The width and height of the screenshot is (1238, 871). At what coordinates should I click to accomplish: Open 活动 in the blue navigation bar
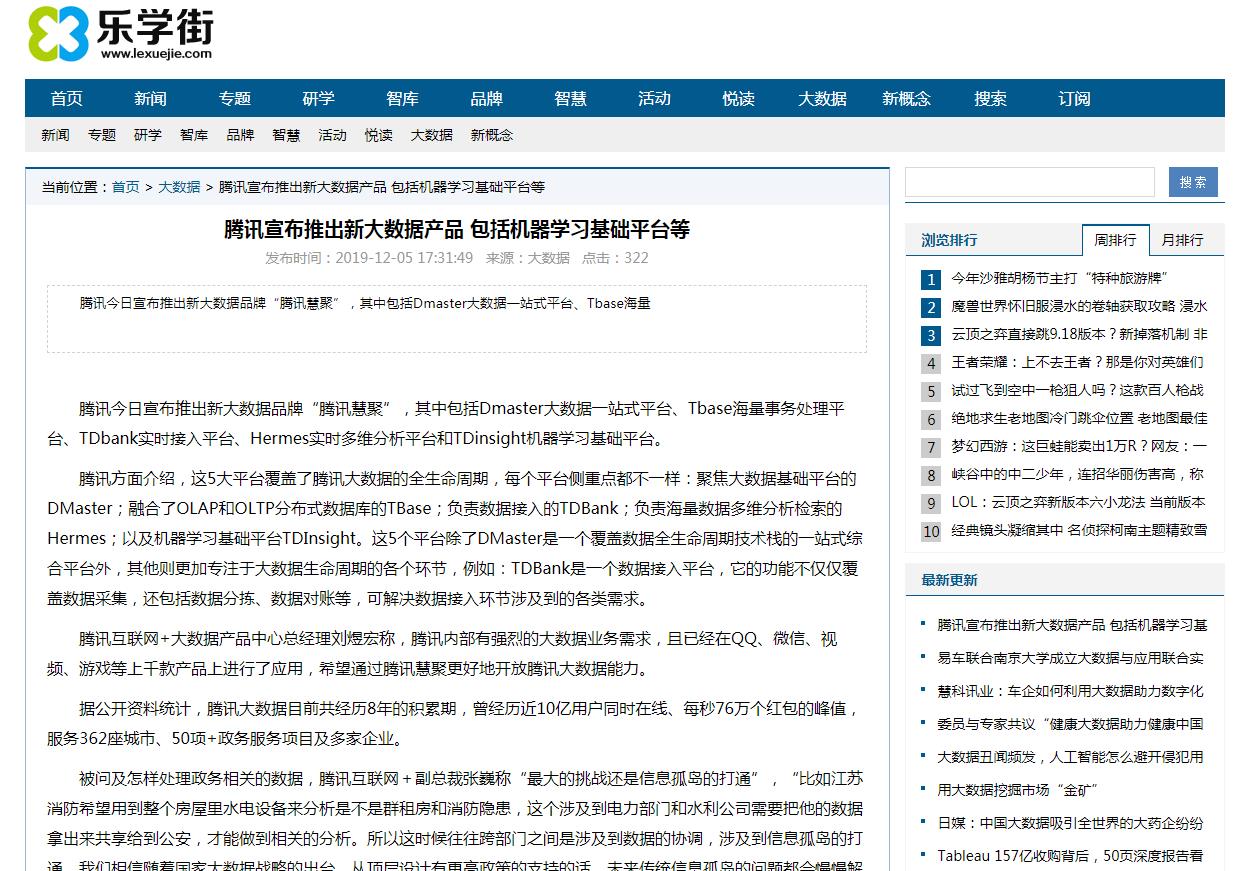click(x=655, y=99)
